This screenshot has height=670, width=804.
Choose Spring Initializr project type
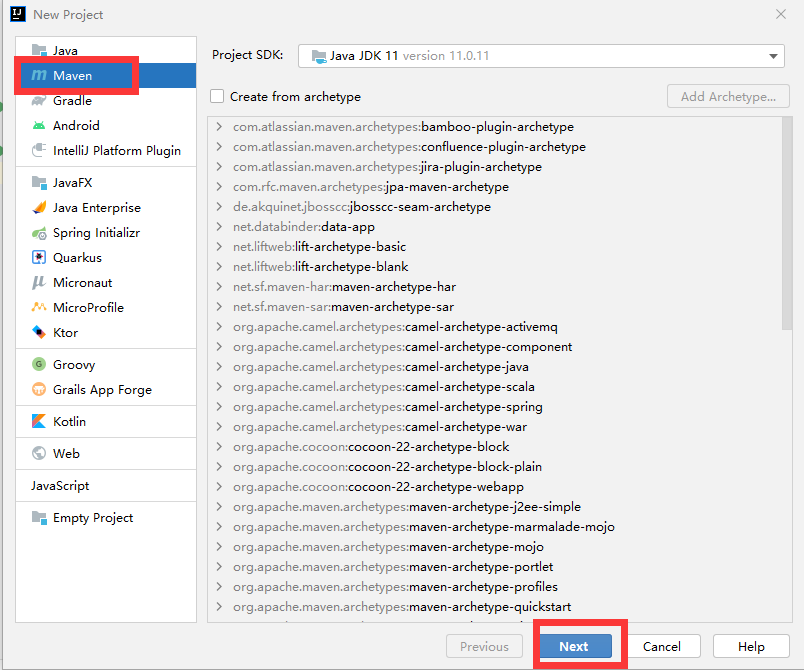click(x=106, y=233)
